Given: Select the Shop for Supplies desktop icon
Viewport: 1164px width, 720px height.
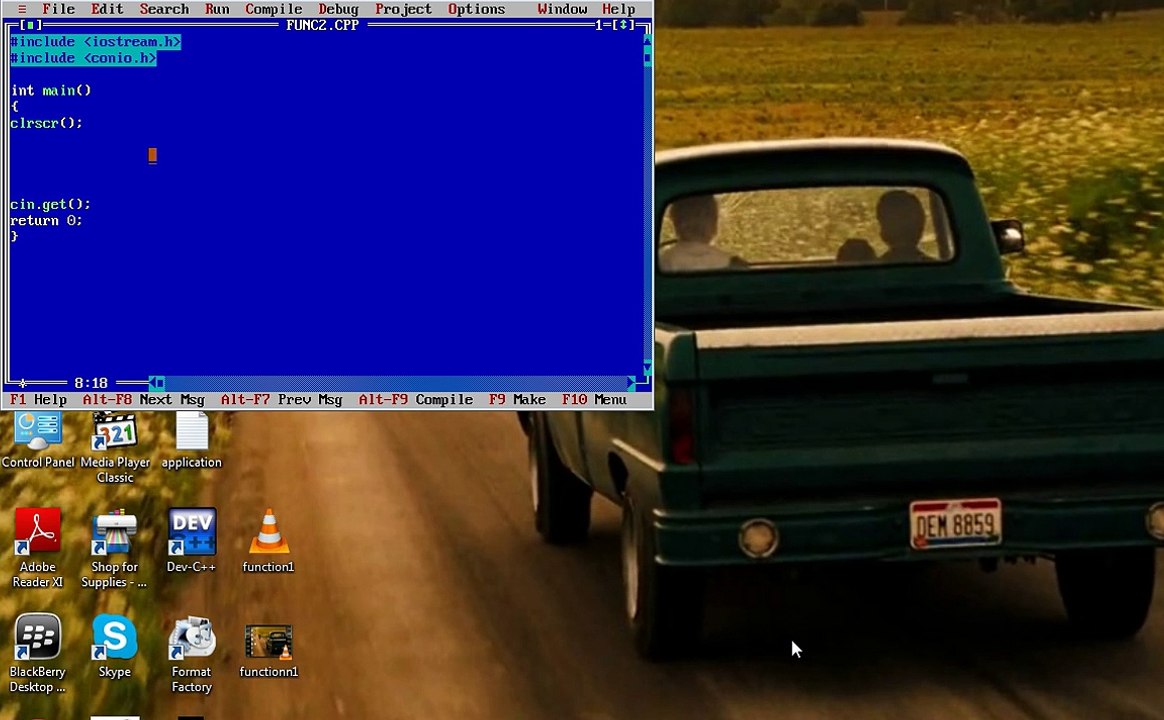Looking at the screenshot, I should pyautogui.click(x=114, y=549).
